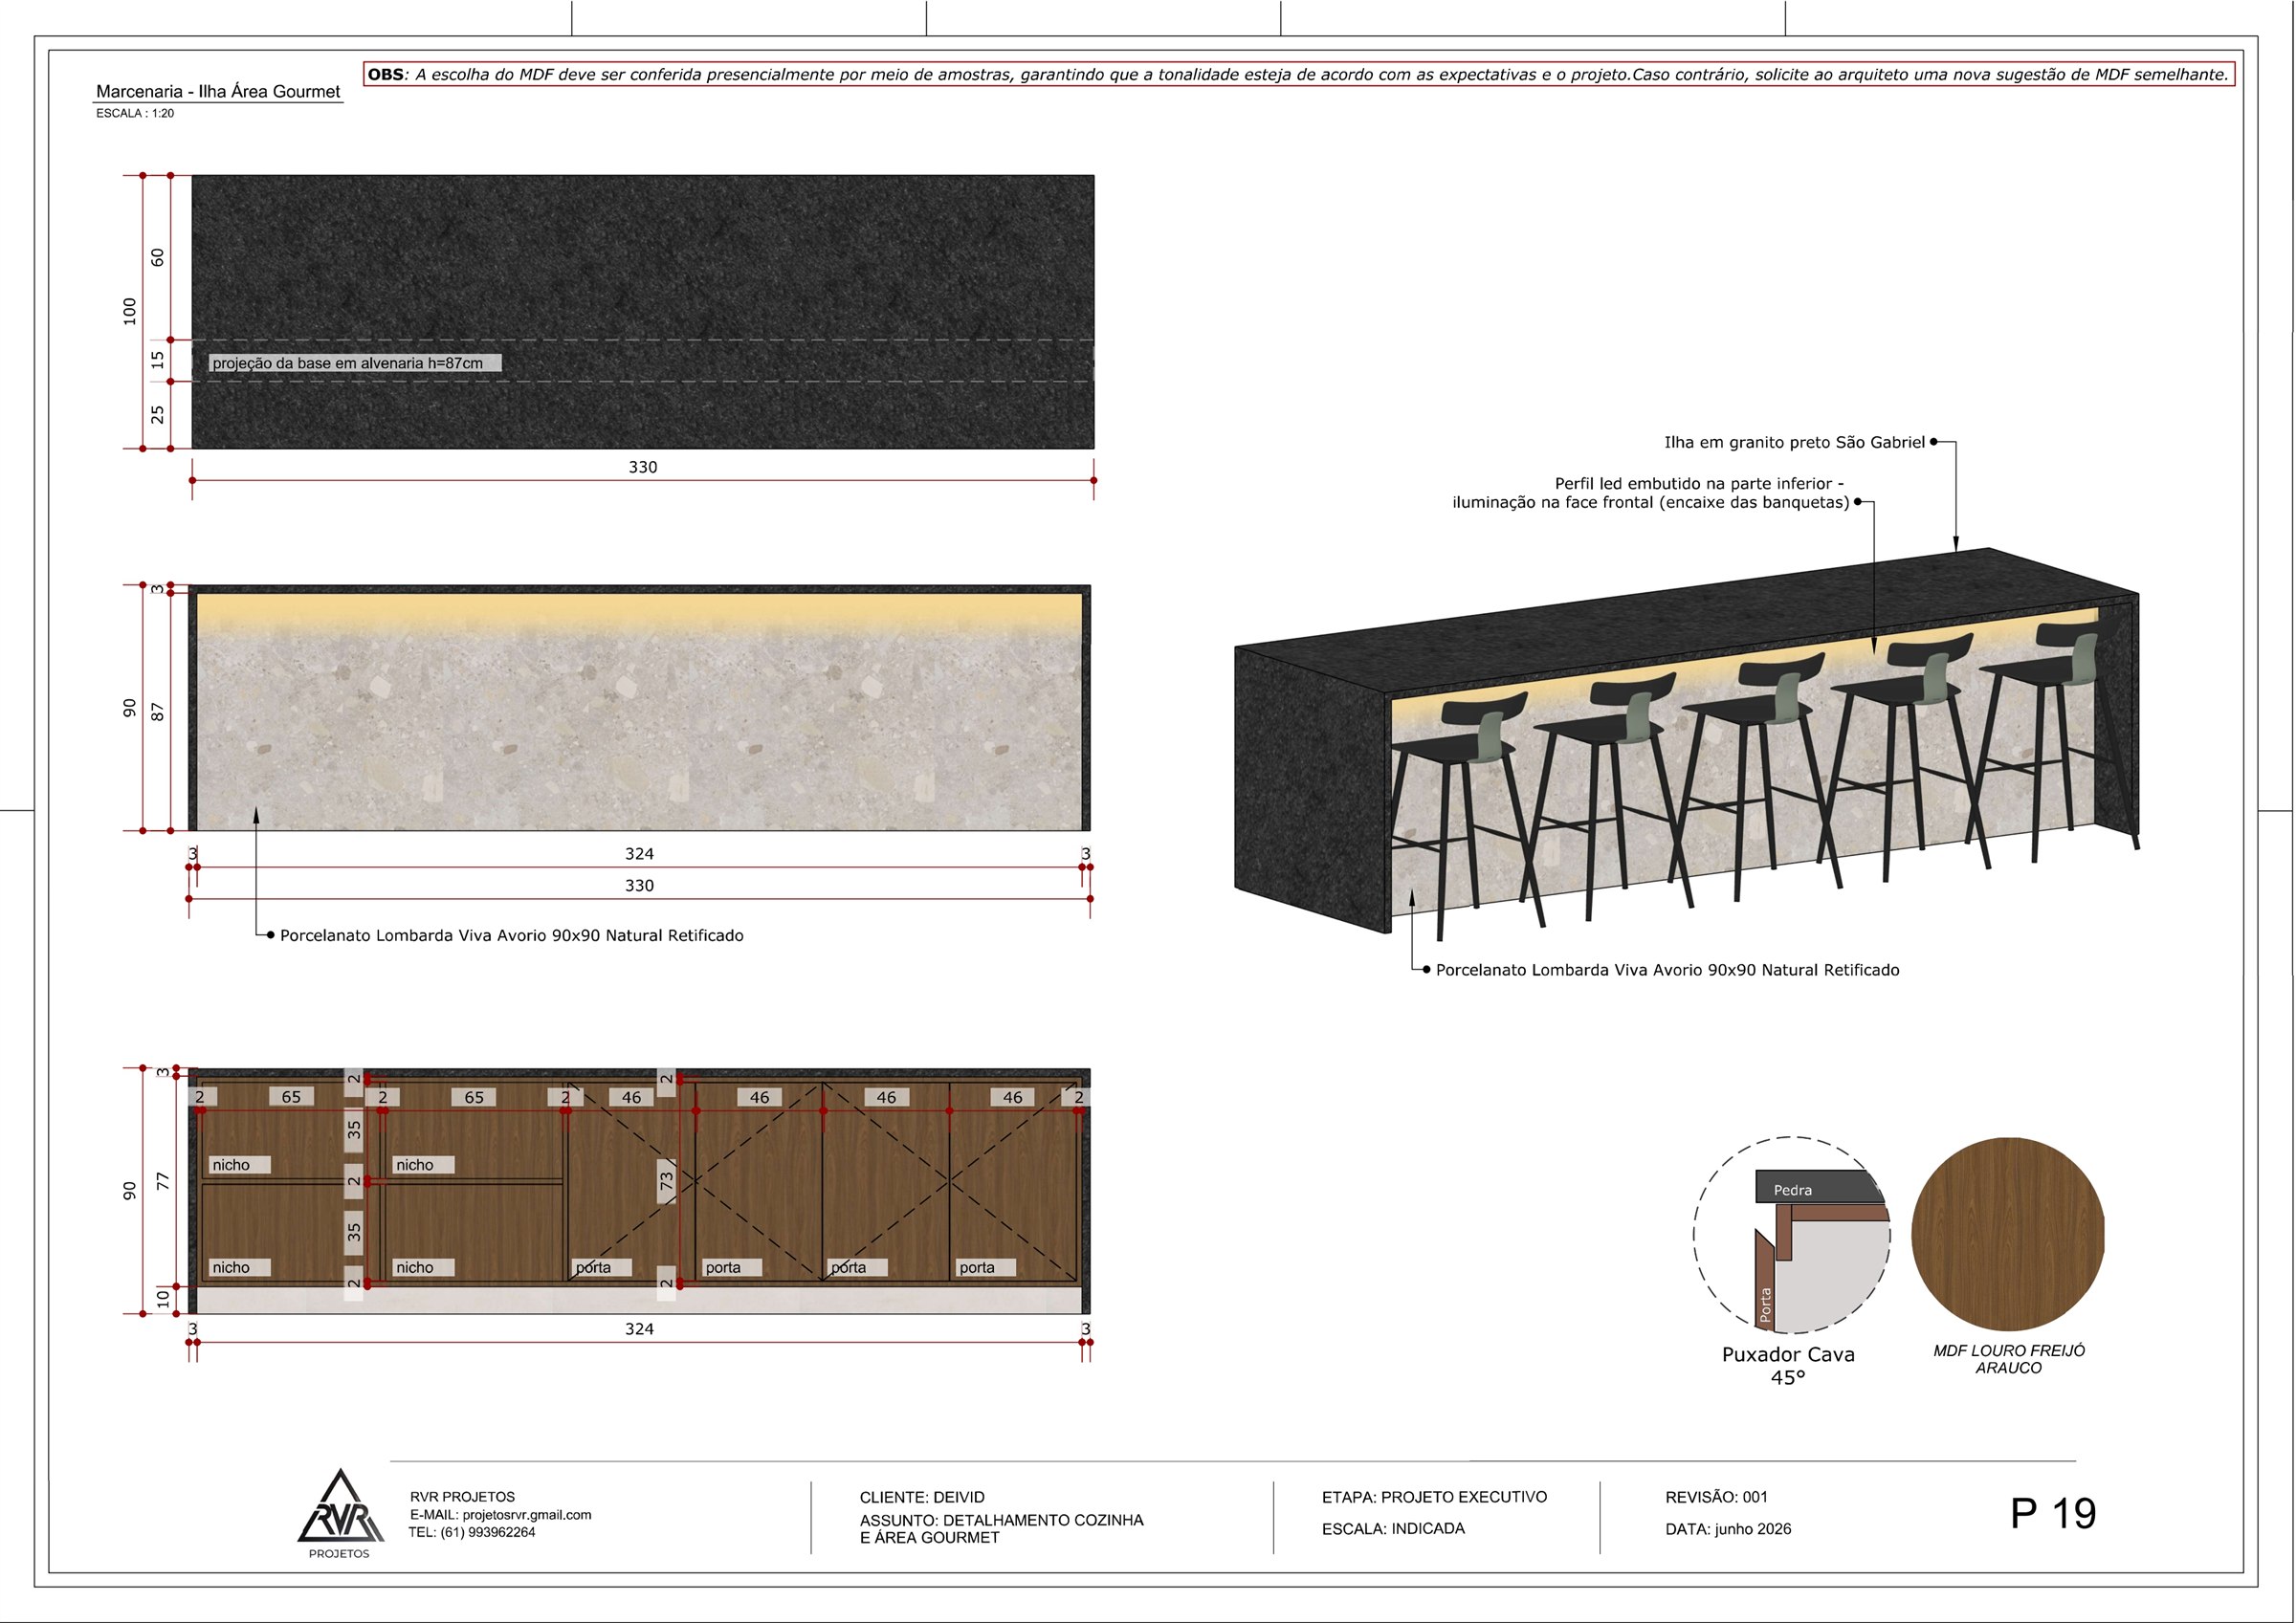
Task: Click the 10 plinth height dimension
Action: (x=162, y=1298)
